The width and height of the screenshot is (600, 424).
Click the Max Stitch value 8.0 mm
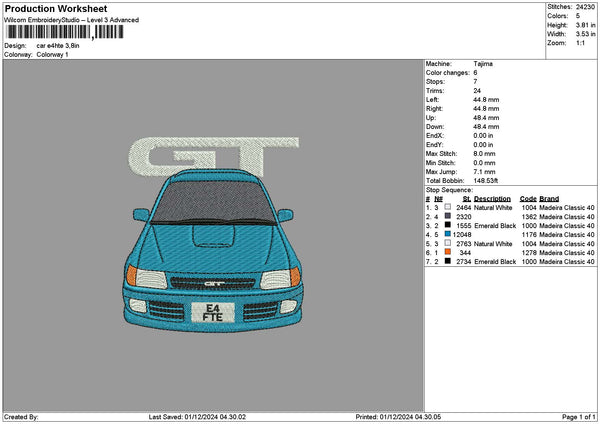coord(484,154)
